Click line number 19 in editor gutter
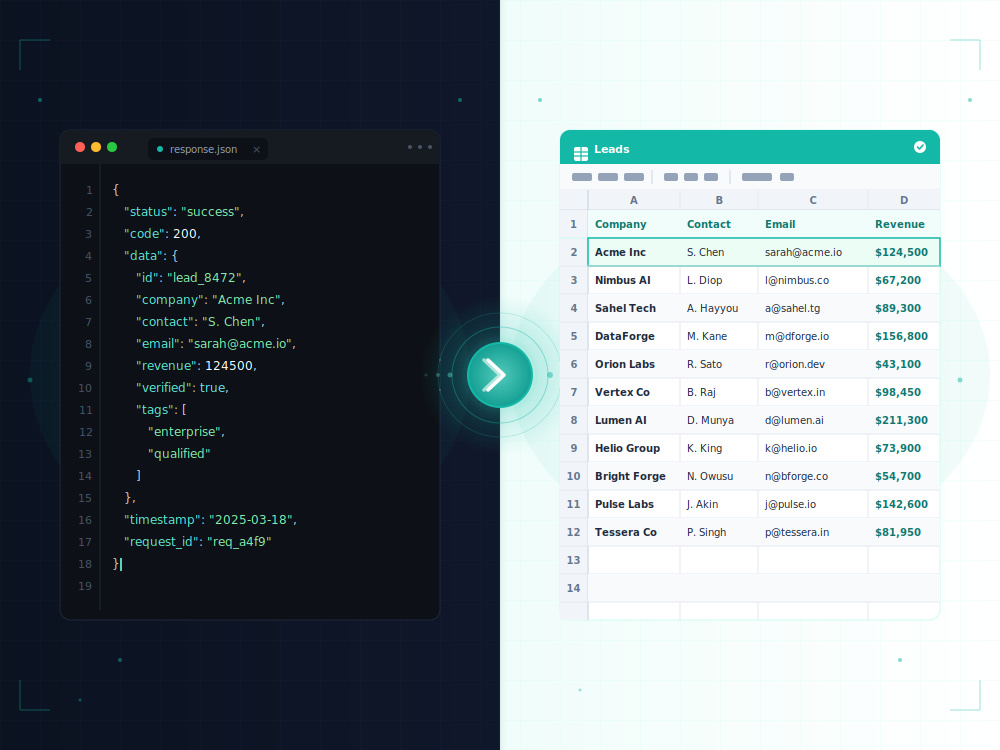Image resolution: width=1000 pixels, height=750 pixels. click(x=85, y=586)
